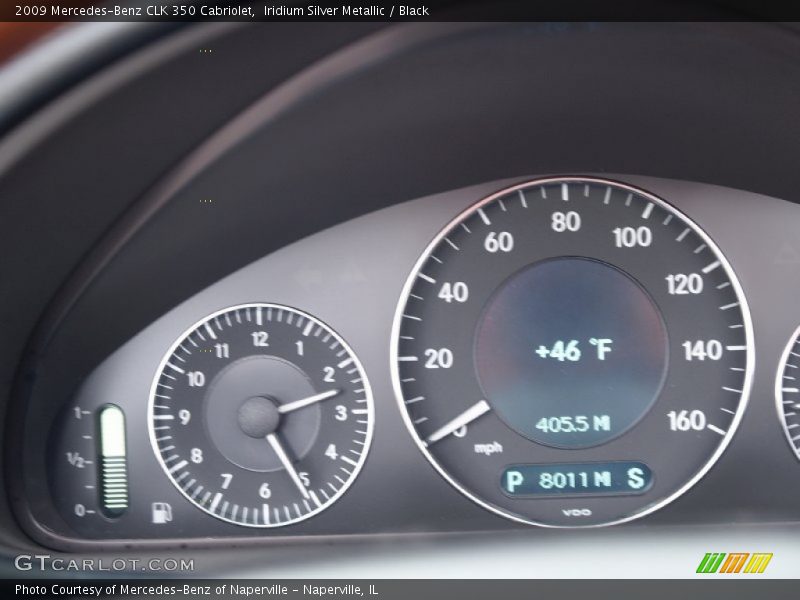This screenshot has width=800, height=600.
Task: Click the +46 °F temperature readout
Action: point(573,351)
